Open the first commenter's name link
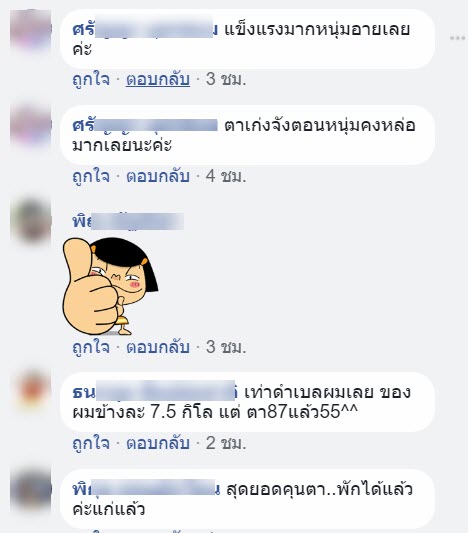The width and height of the screenshot is (468, 533). click(145, 30)
